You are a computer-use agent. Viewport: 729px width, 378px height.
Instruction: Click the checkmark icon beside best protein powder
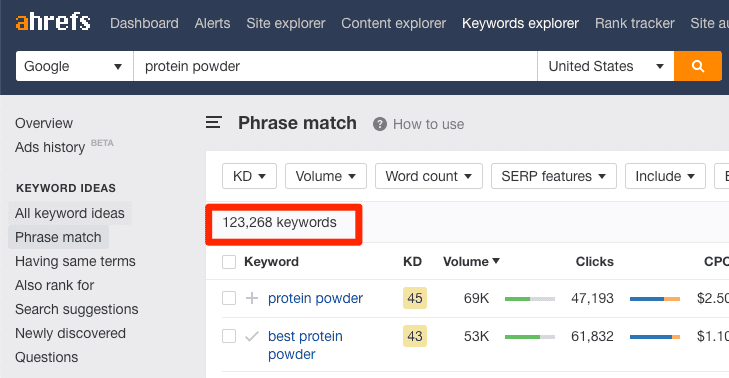click(252, 336)
